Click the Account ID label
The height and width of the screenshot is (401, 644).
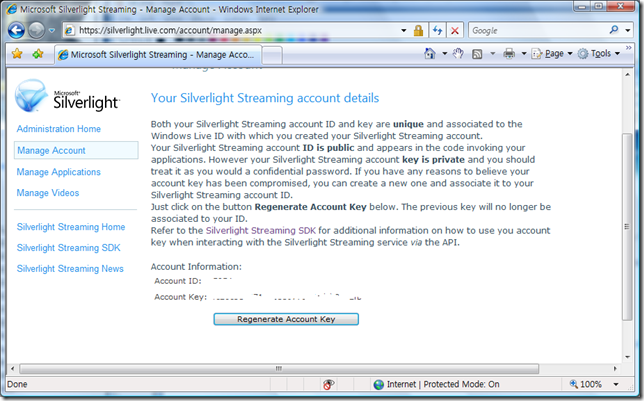178,281
